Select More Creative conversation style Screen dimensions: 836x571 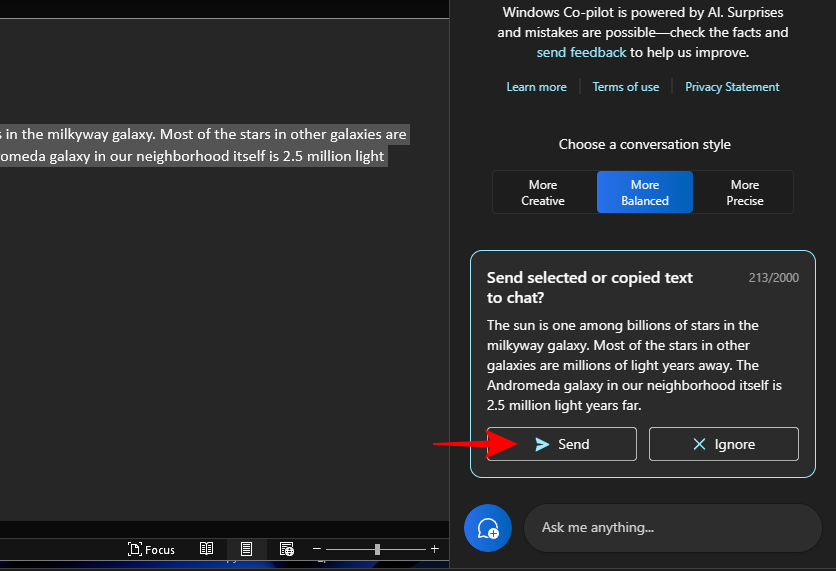(x=543, y=192)
